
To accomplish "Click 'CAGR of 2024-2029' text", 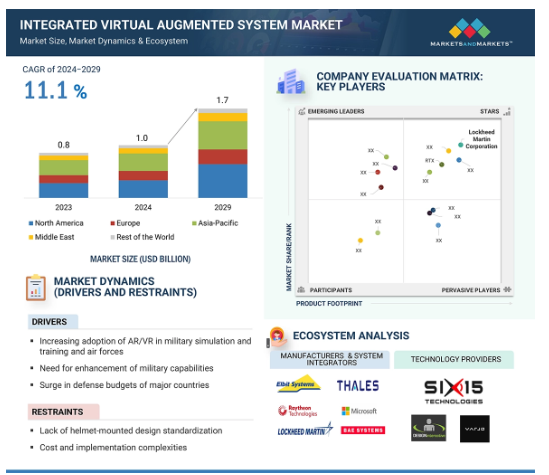I will (x=61, y=69).
